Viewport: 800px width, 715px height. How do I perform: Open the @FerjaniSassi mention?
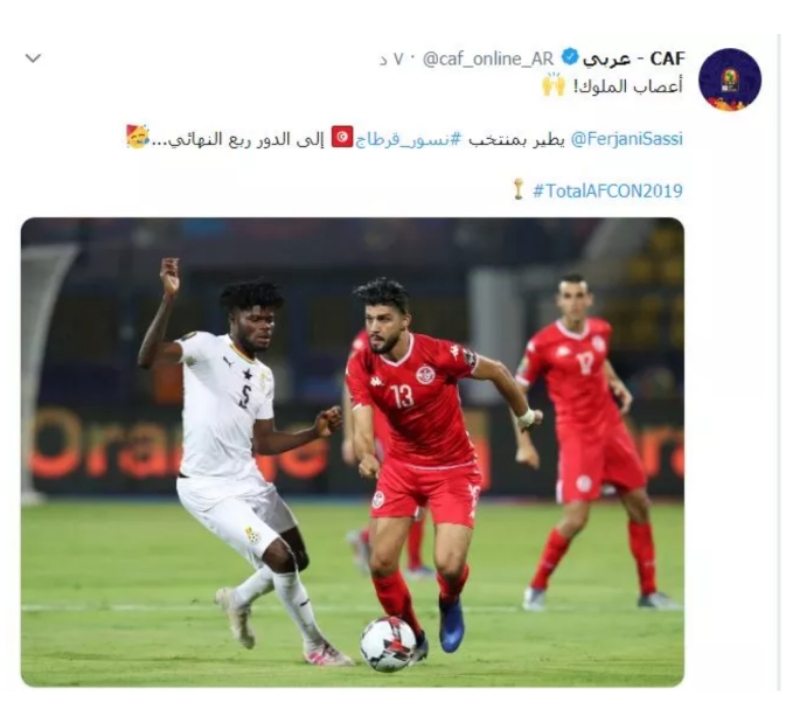click(x=626, y=139)
